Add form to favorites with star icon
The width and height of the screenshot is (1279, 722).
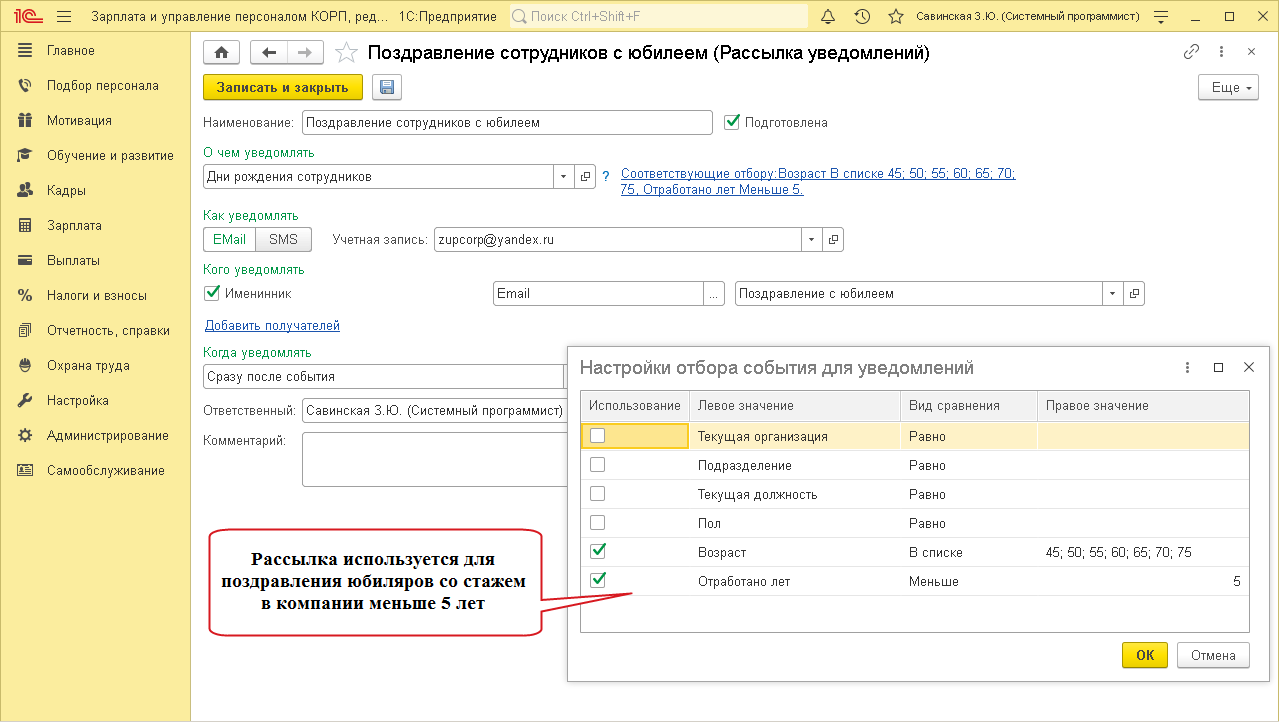pos(345,53)
